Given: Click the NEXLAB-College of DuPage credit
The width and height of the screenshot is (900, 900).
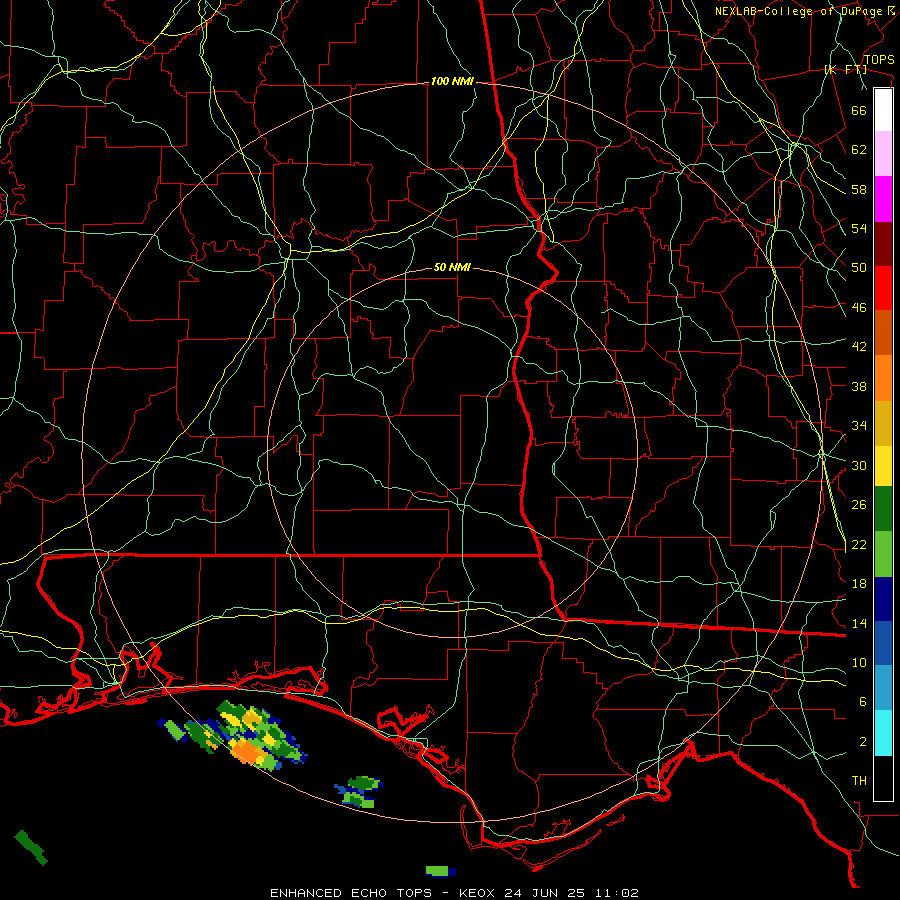Looking at the screenshot, I should [x=804, y=11].
